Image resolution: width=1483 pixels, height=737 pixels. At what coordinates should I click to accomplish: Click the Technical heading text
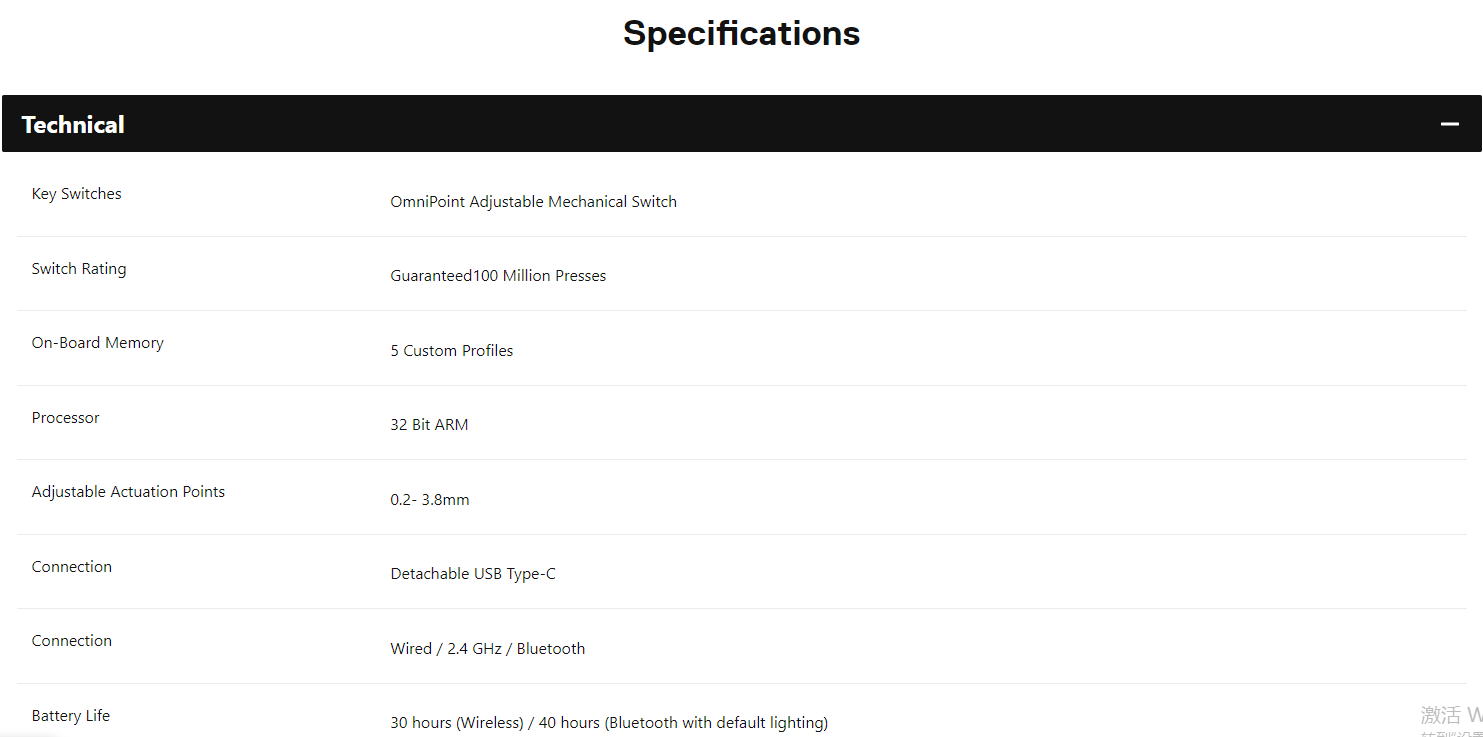point(73,125)
